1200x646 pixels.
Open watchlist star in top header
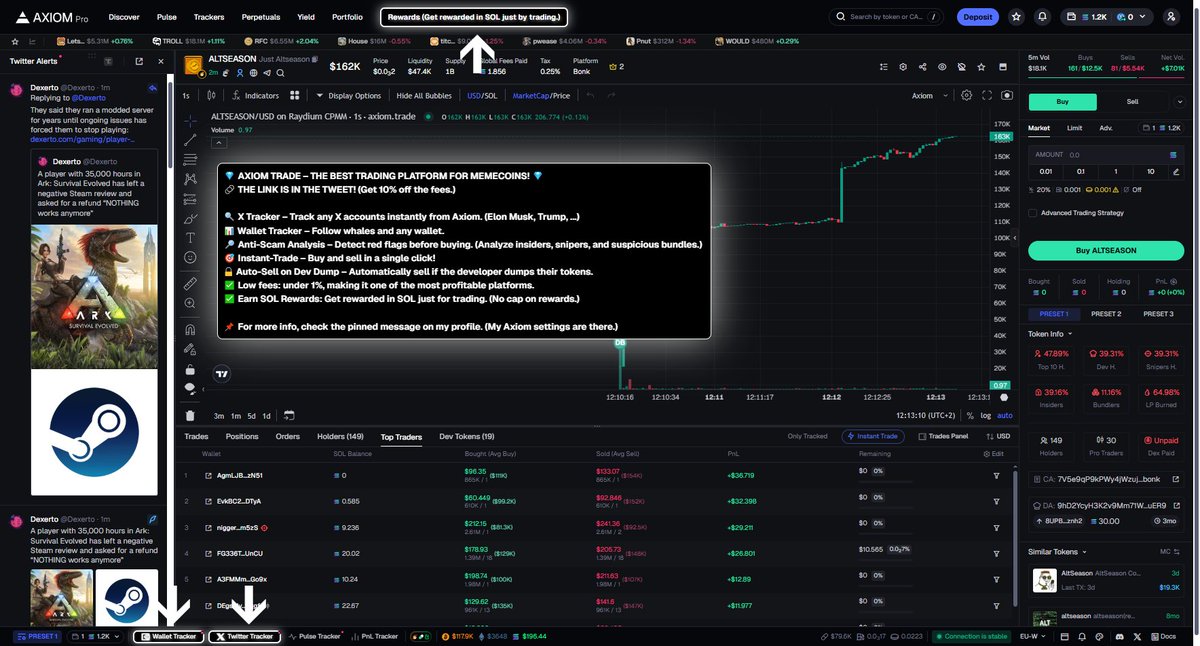tap(1017, 17)
